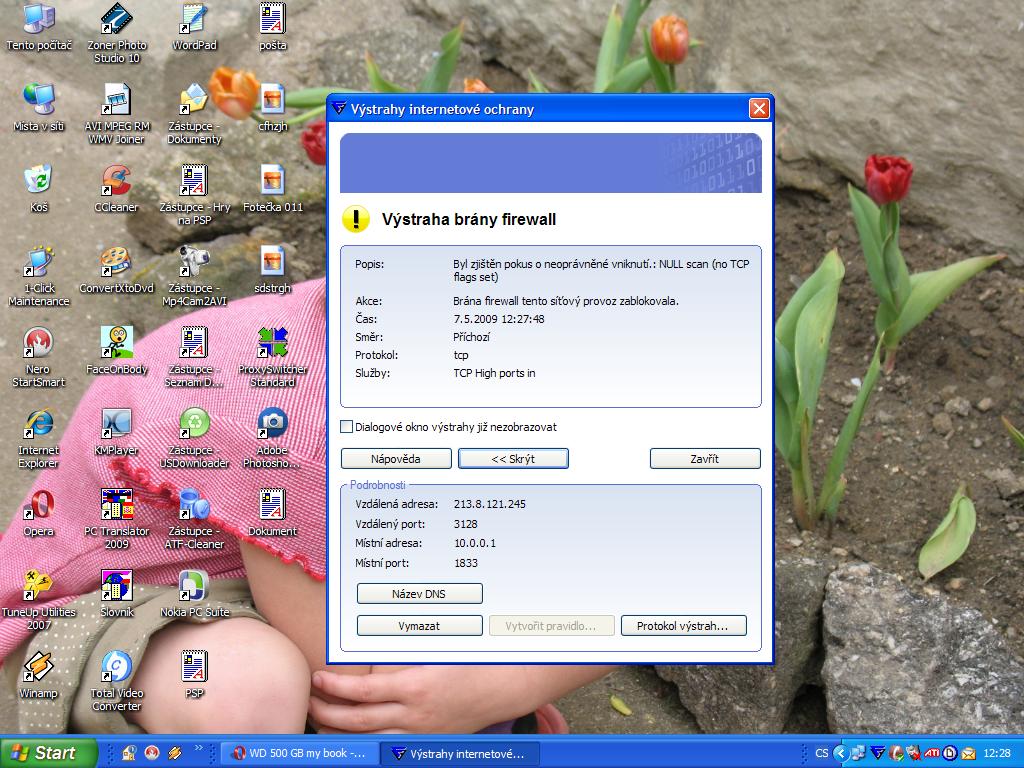1024x768 pixels.
Task: Open Nokia PC Suite shortcut
Action: point(194,587)
